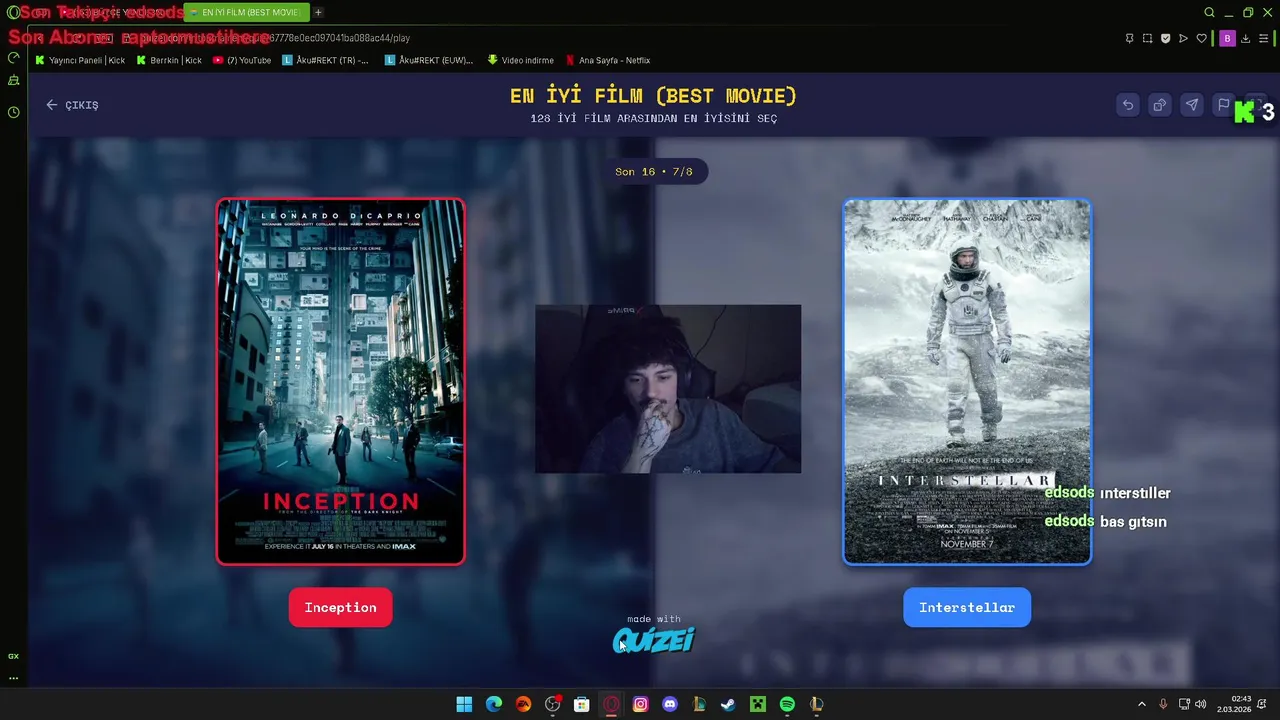The height and width of the screenshot is (720, 1280).
Task: Click the heart add bookmark icon
Action: pyautogui.click(x=1201, y=38)
